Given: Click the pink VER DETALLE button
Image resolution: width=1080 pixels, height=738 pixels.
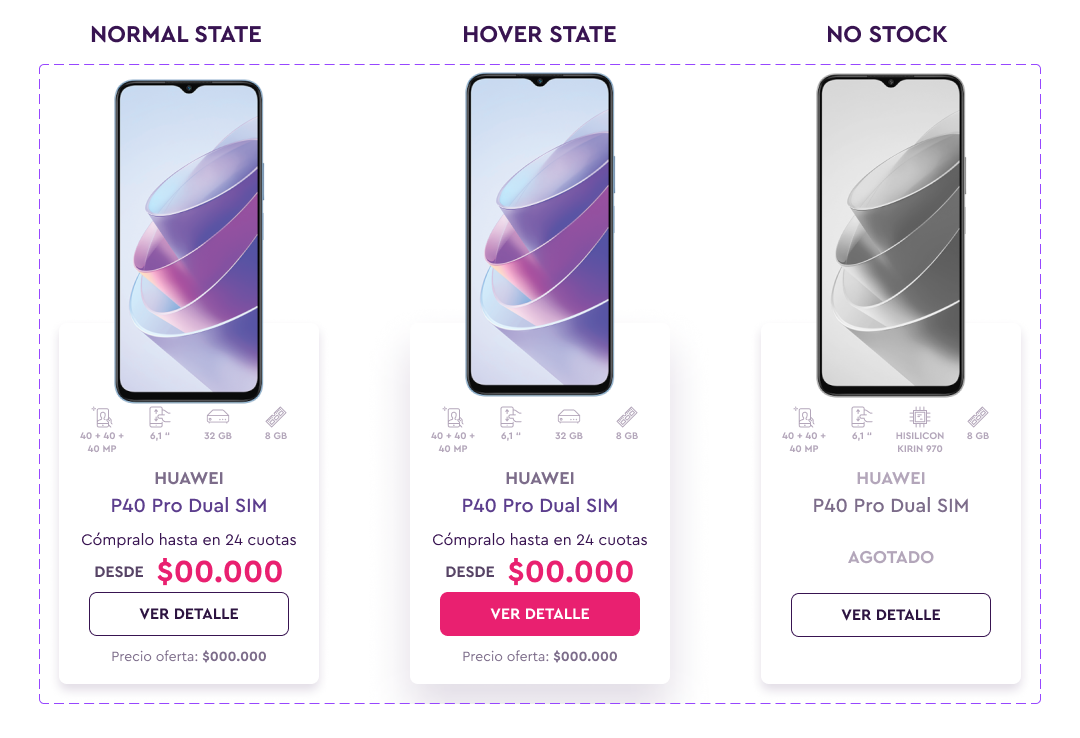Looking at the screenshot, I should pos(540,614).
